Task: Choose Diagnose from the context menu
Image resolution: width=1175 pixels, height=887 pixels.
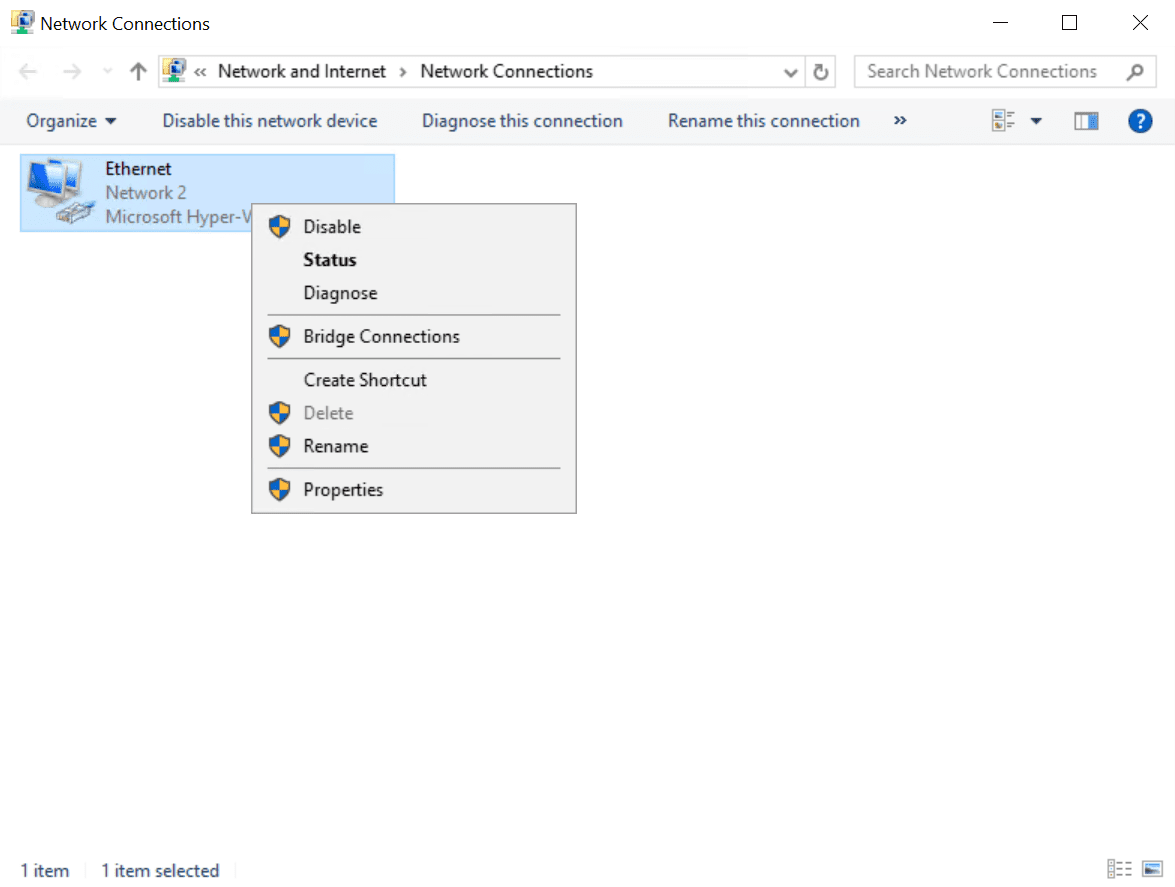Action: click(x=414, y=293)
